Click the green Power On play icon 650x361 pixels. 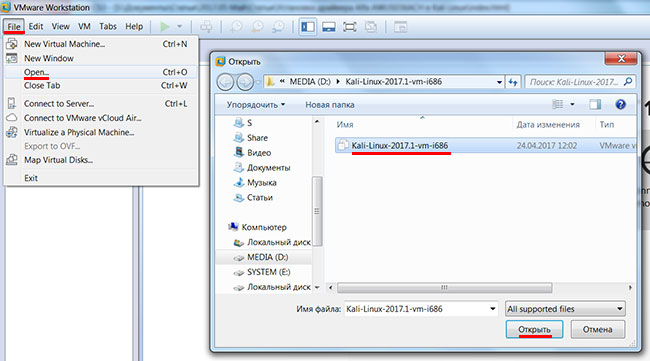[165, 27]
